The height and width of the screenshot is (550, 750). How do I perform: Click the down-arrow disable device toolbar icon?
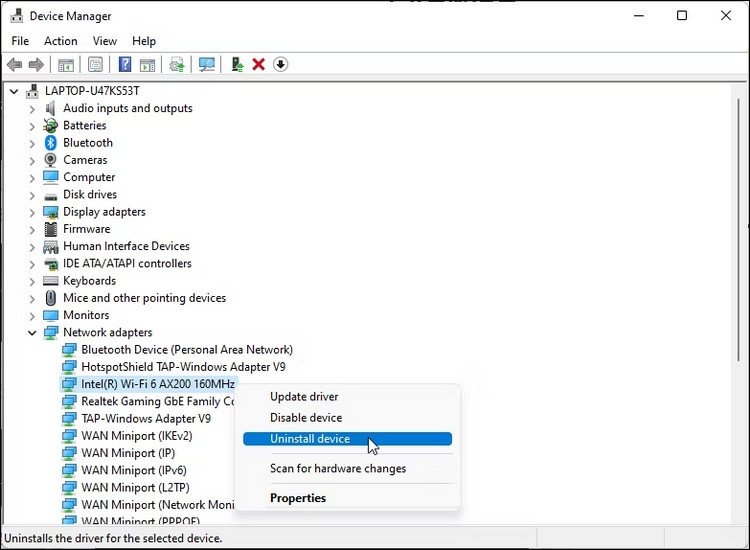[x=280, y=65]
